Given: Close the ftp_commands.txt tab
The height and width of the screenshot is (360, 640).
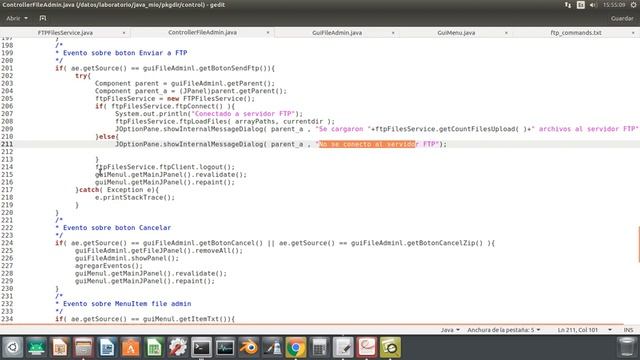Looking at the screenshot, I should 633,33.
